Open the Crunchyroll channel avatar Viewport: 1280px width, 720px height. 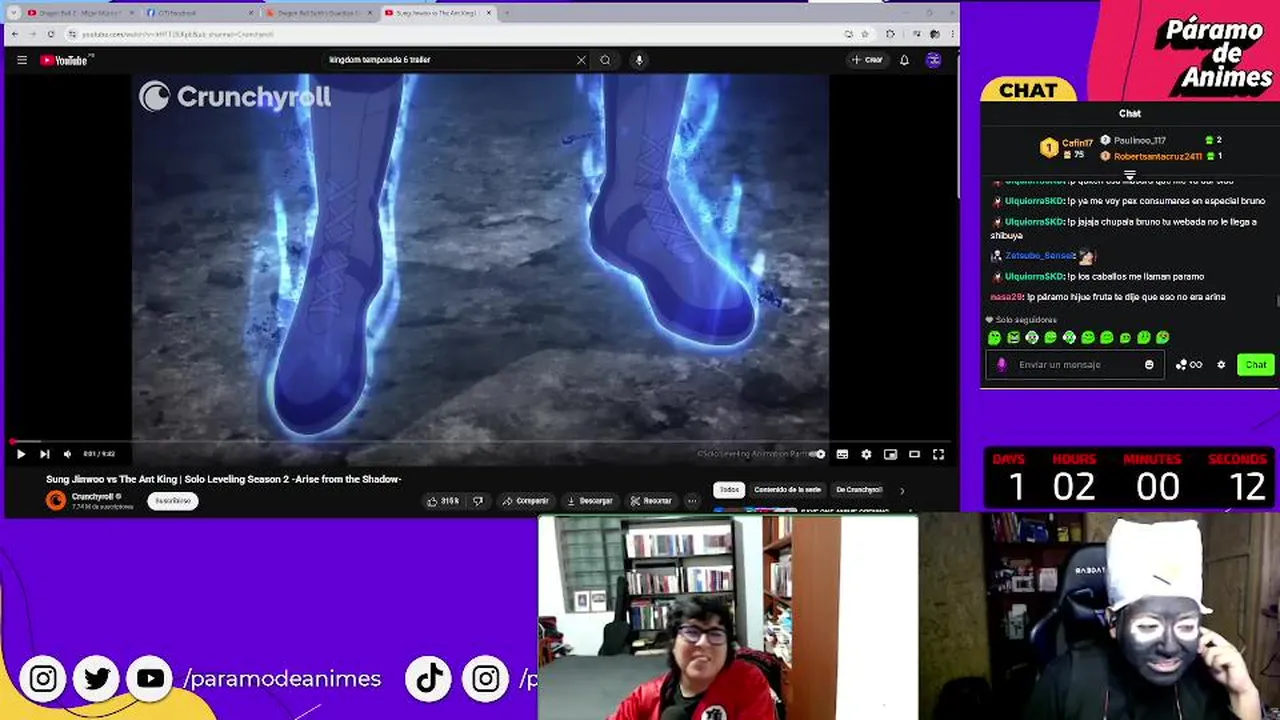click(x=56, y=501)
